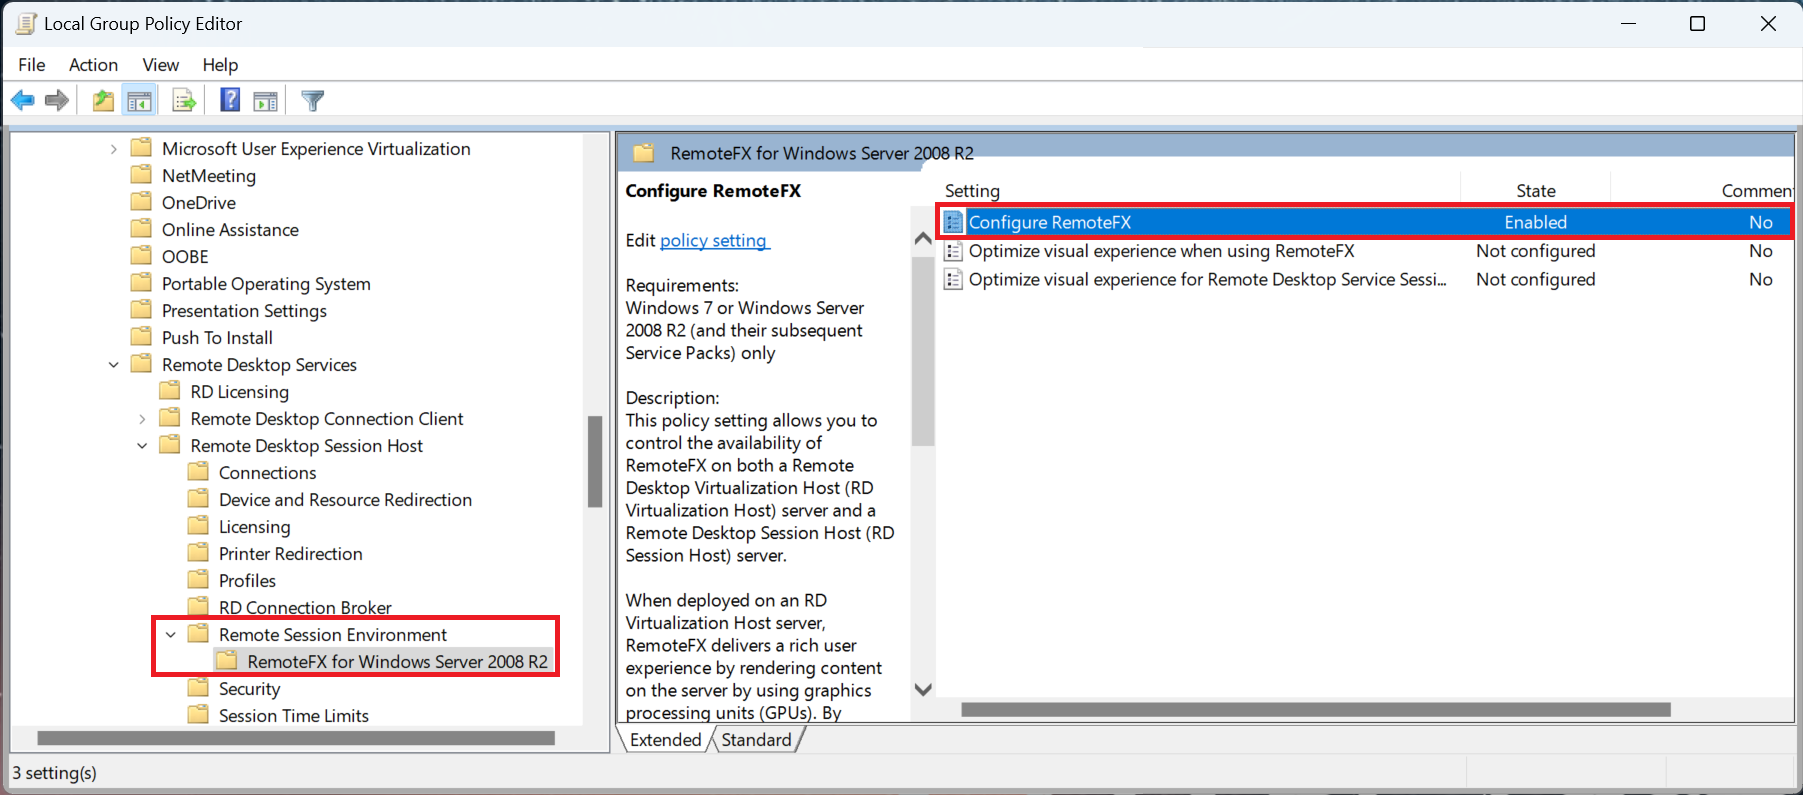This screenshot has width=1803, height=795.
Task: Open the Action menu
Action: point(93,65)
